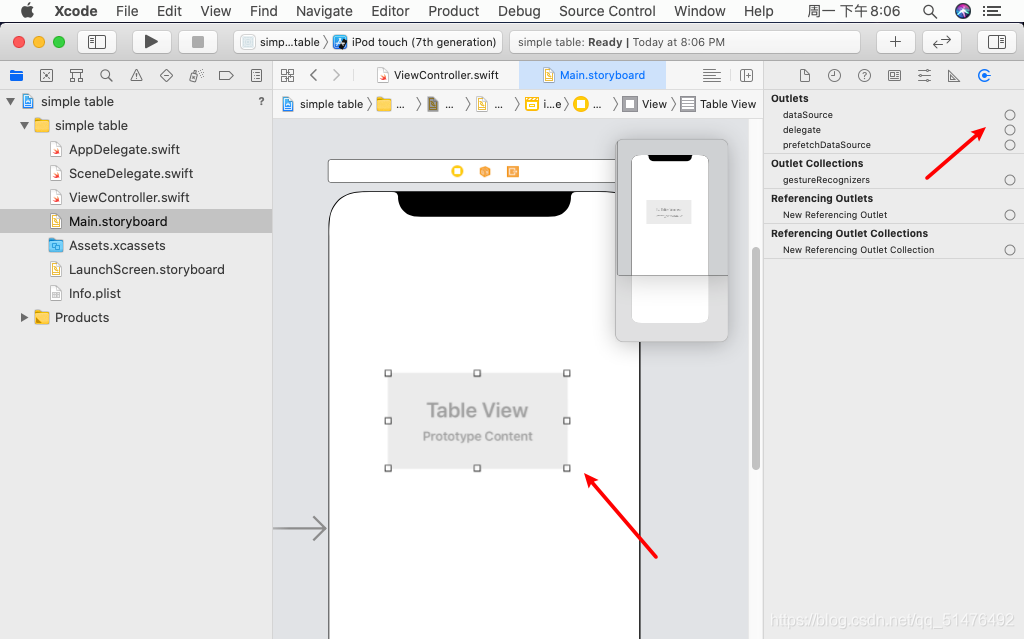Expand the Products folder
The height and width of the screenshot is (639, 1024).
[24, 318]
